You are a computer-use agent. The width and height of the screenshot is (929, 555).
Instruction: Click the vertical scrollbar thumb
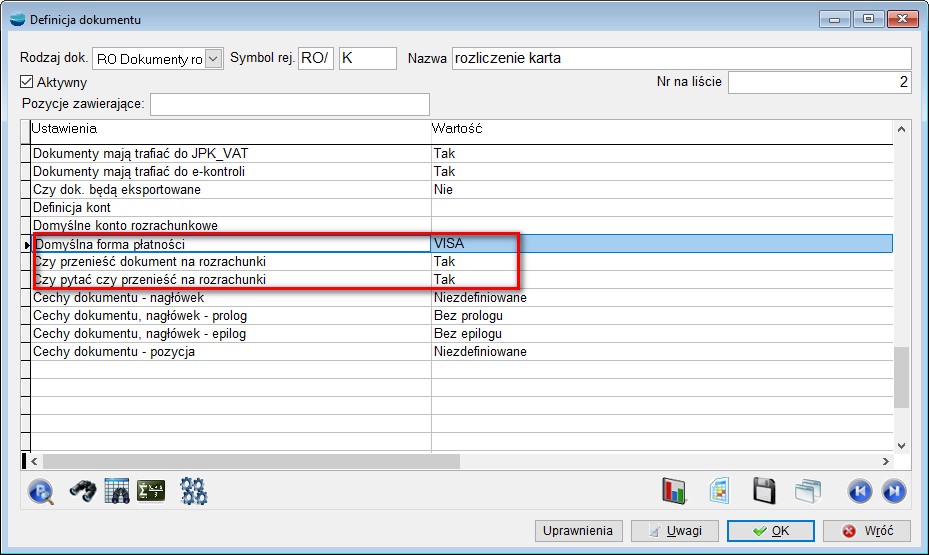pyautogui.click(x=901, y=377)
